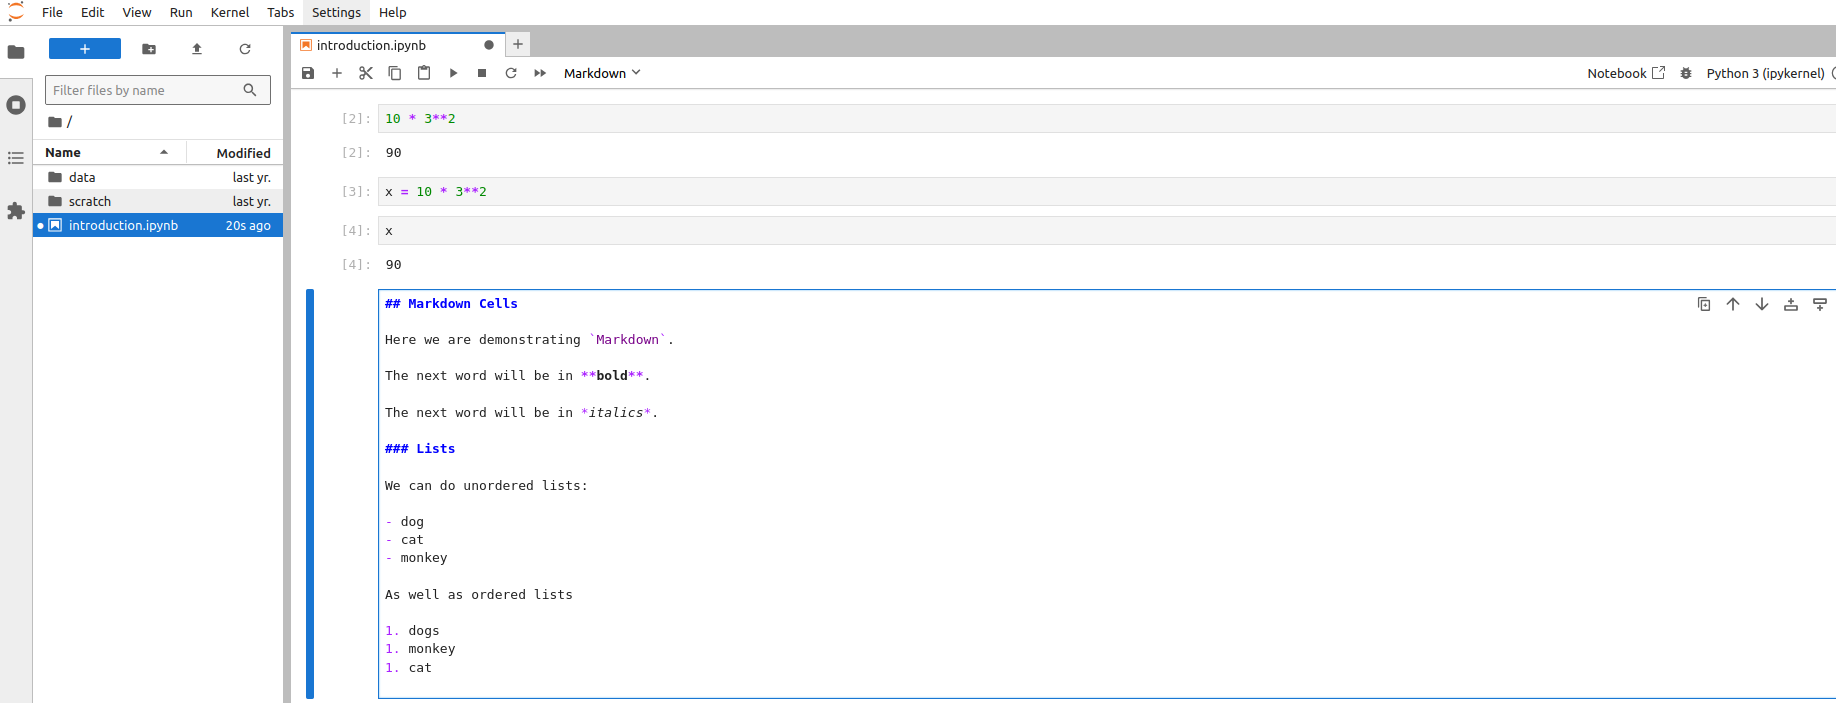
Task: Move the markdown cell up
Action: (x=1733, y=304)
